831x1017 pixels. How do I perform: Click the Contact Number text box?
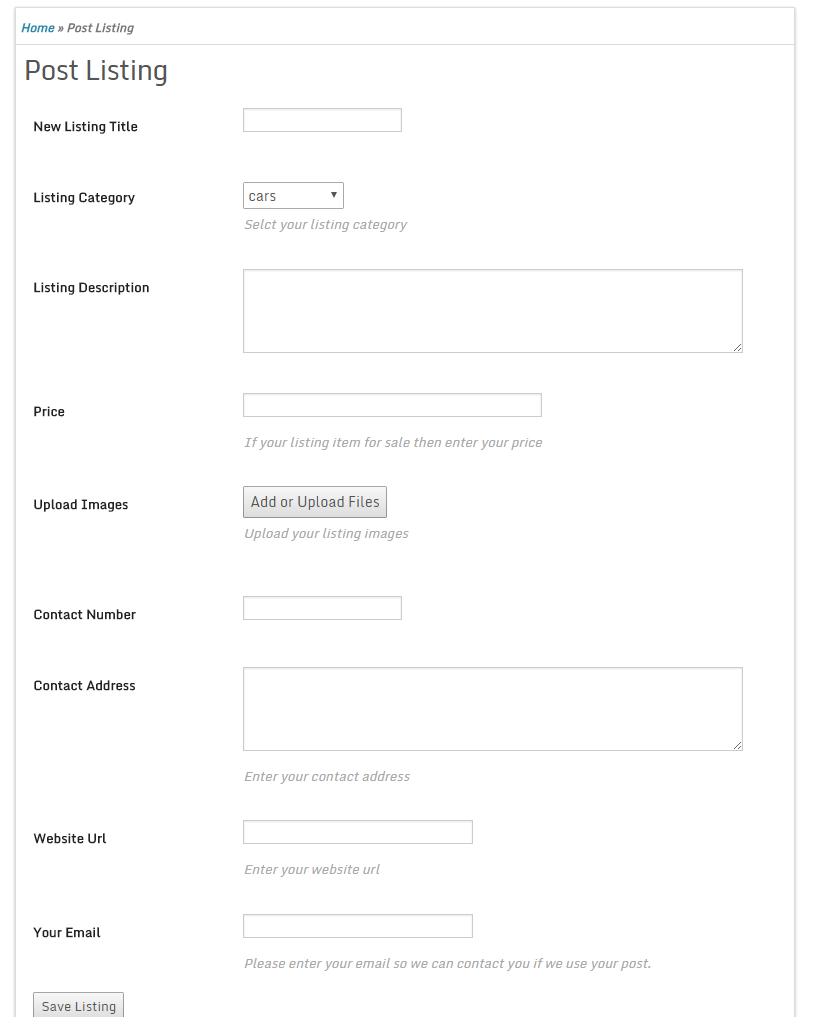pyautogui.click(x=322, y=608)
